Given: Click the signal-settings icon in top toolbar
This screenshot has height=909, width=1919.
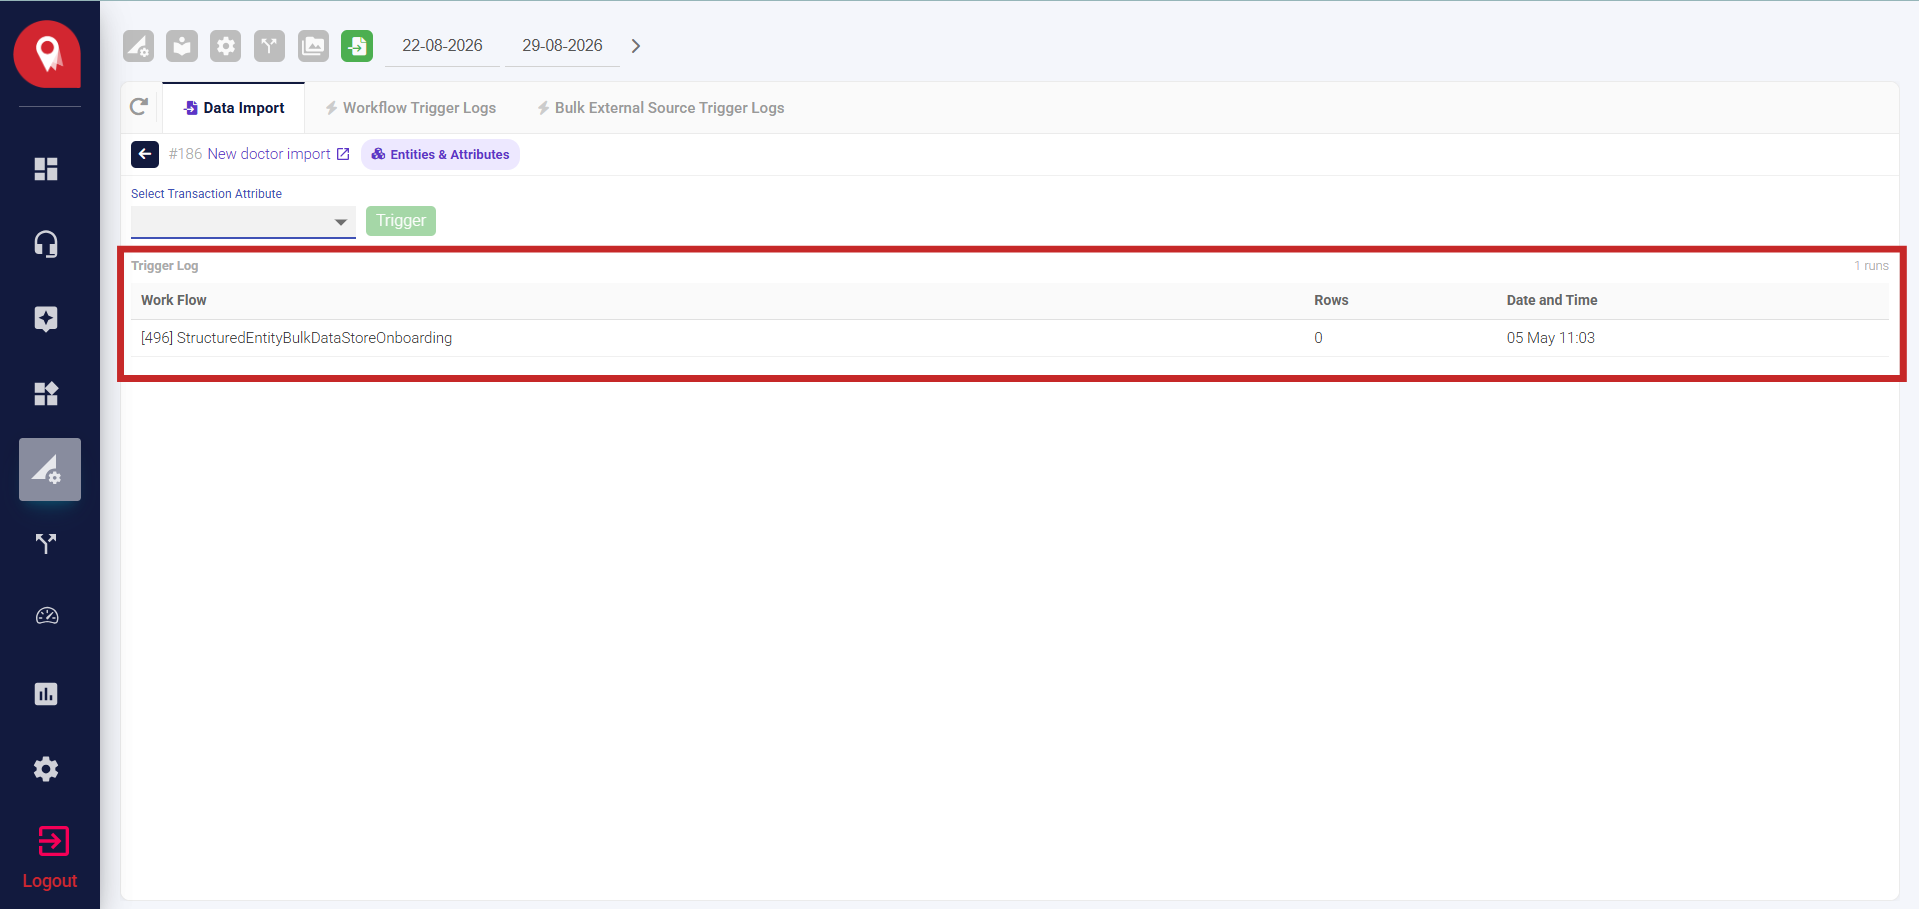Looking at the screenshot, I should coord(138,46).
